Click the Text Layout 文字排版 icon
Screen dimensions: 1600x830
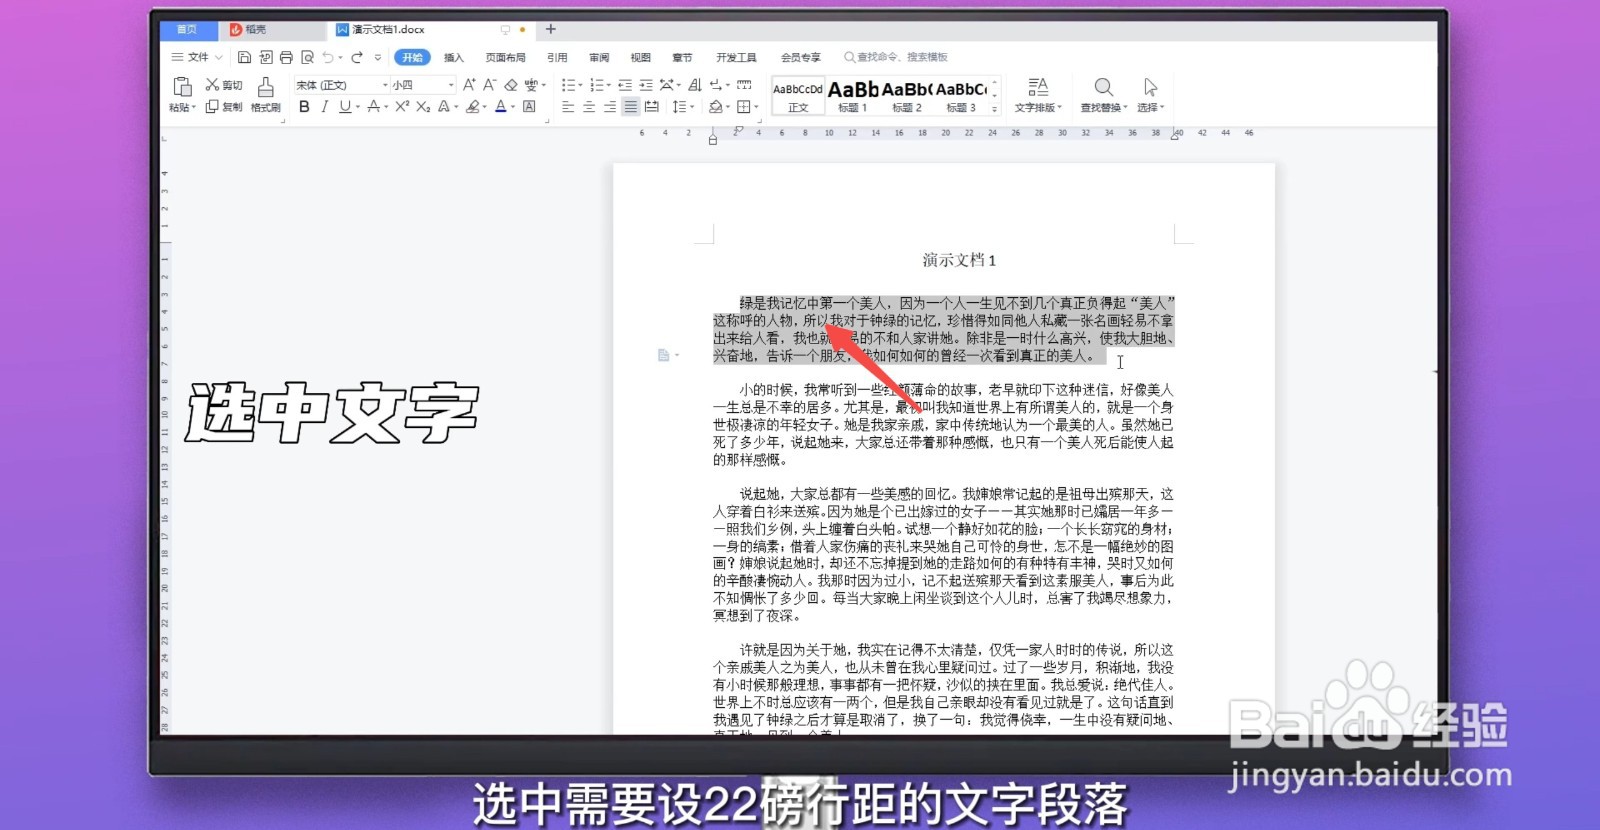(x=1038, y=87)
